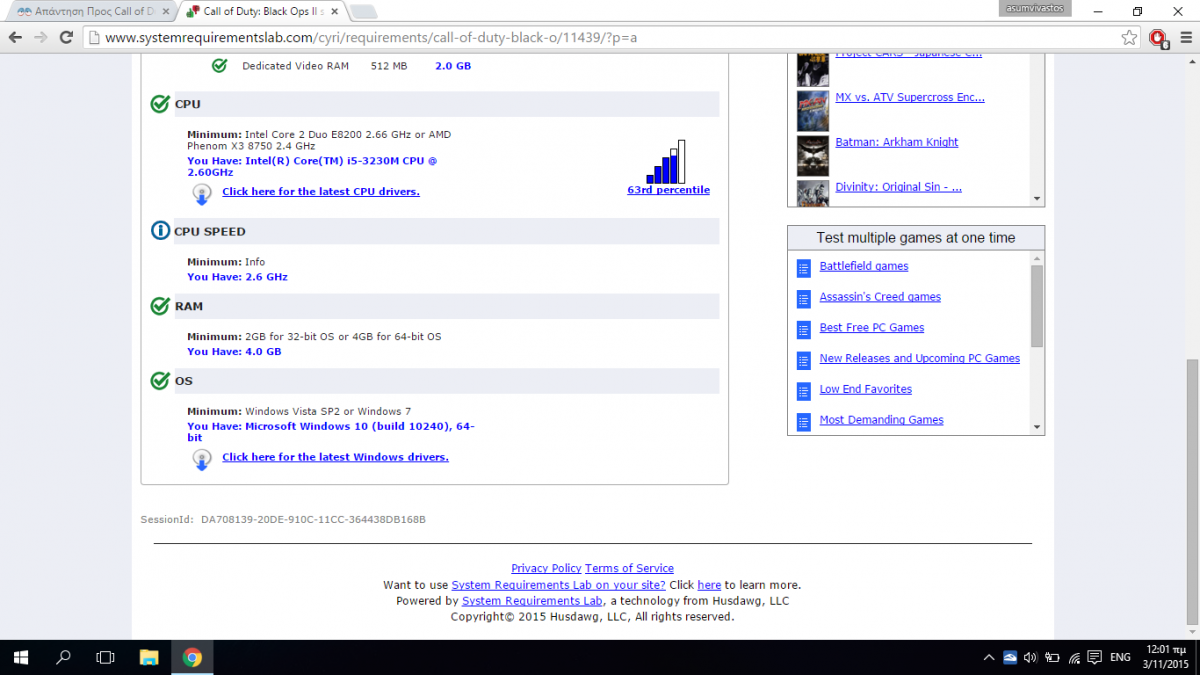Click the battery tray icon
Image resolution: width=1200 pixels, height=675 pixels.
click(1053, 657)
